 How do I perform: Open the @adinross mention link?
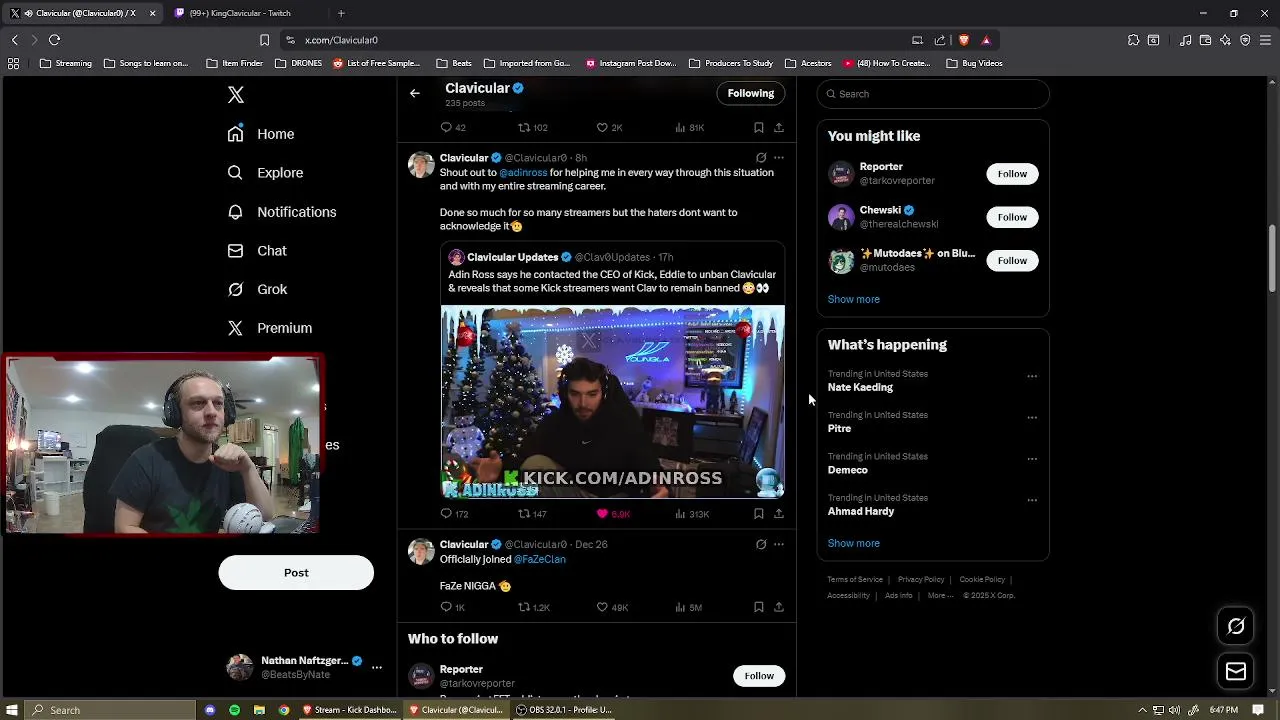[523, 172]
